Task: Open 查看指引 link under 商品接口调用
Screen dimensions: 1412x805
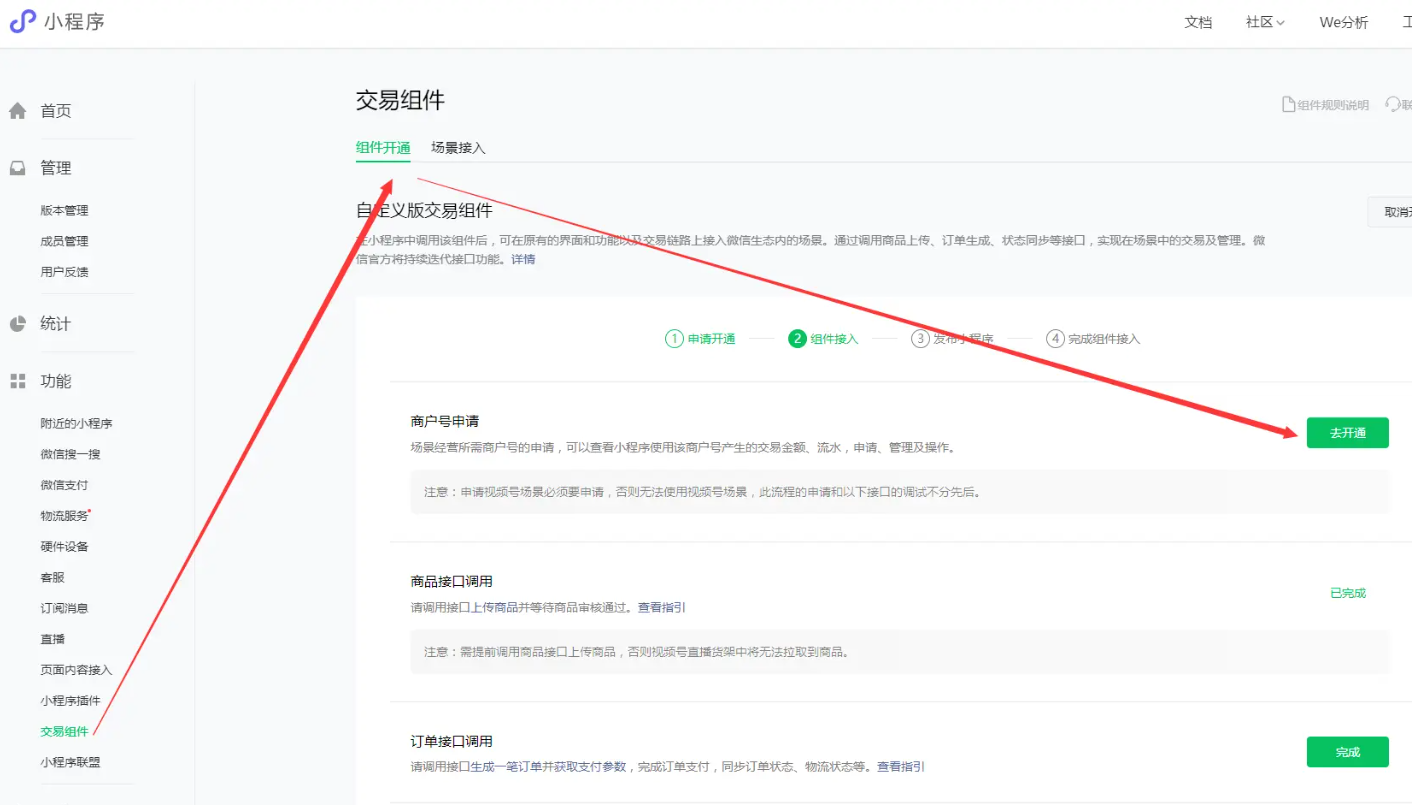Action: [662, 608]
